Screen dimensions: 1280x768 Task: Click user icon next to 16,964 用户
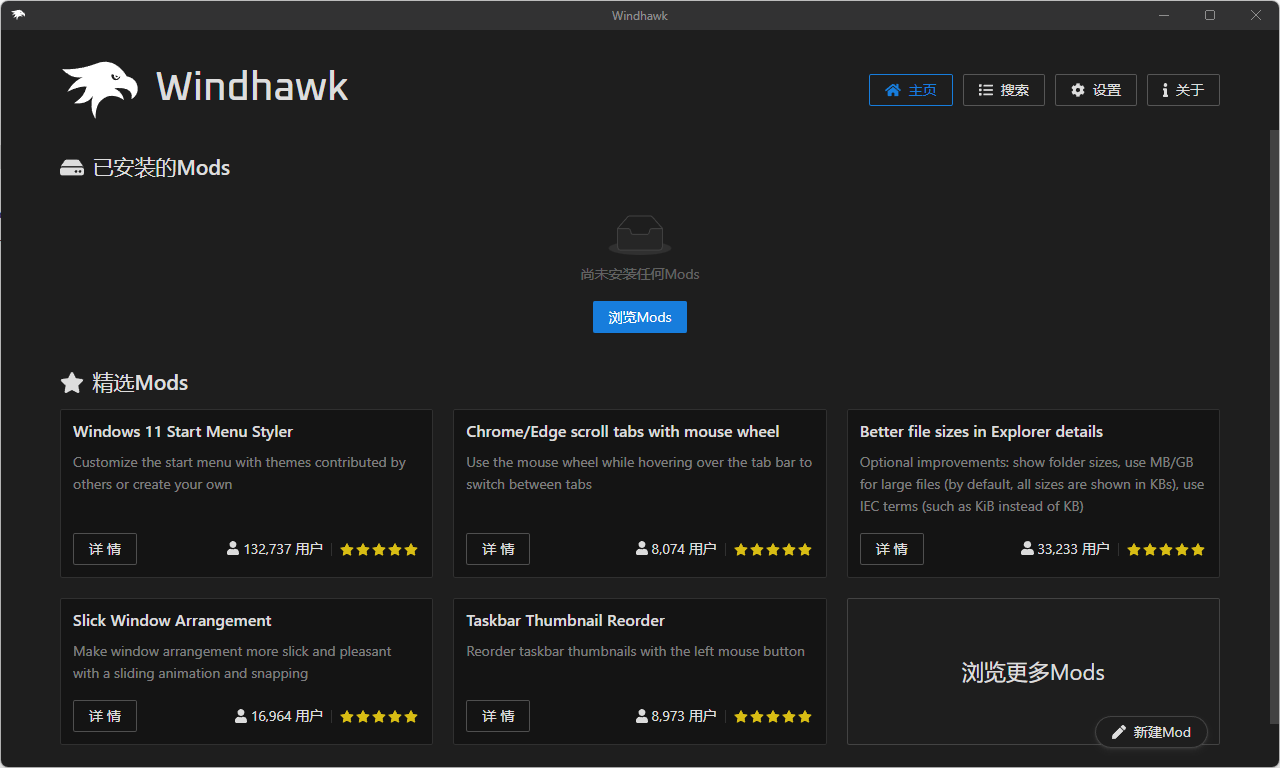241,716
